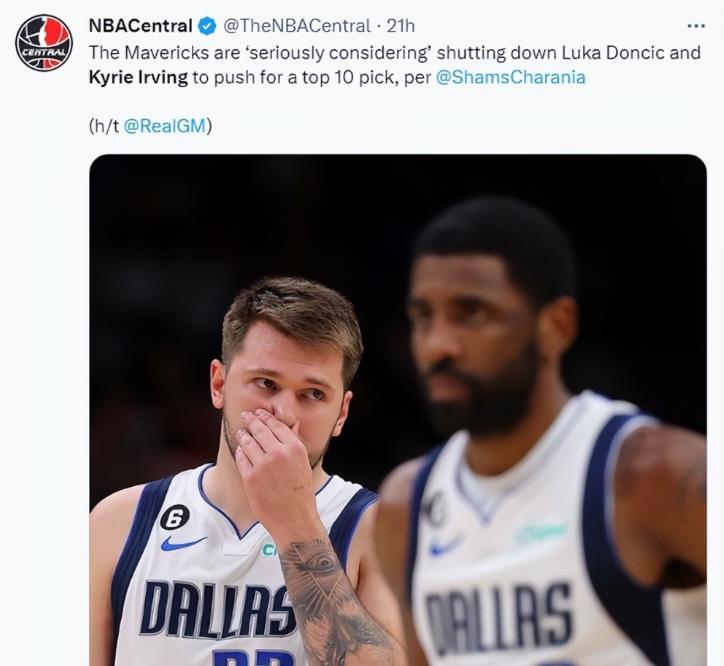
Task: Click the blue verified badge
Action: click(207, 26)
